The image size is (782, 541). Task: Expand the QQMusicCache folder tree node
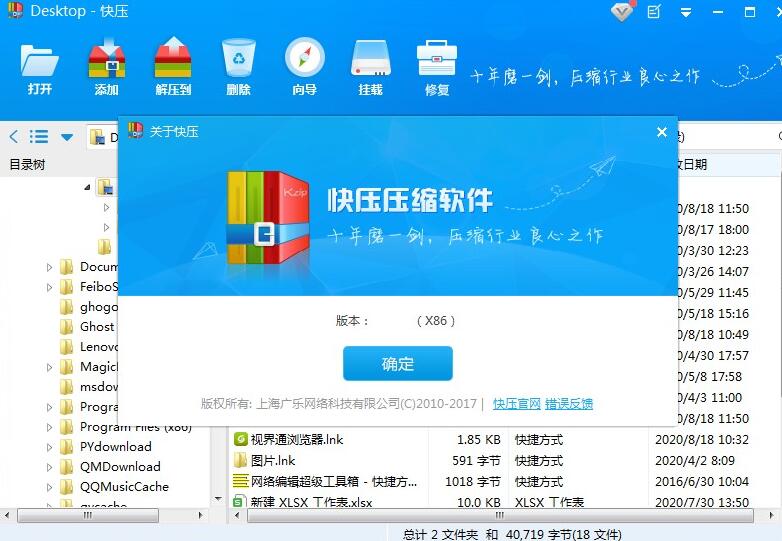click(49, 487)
